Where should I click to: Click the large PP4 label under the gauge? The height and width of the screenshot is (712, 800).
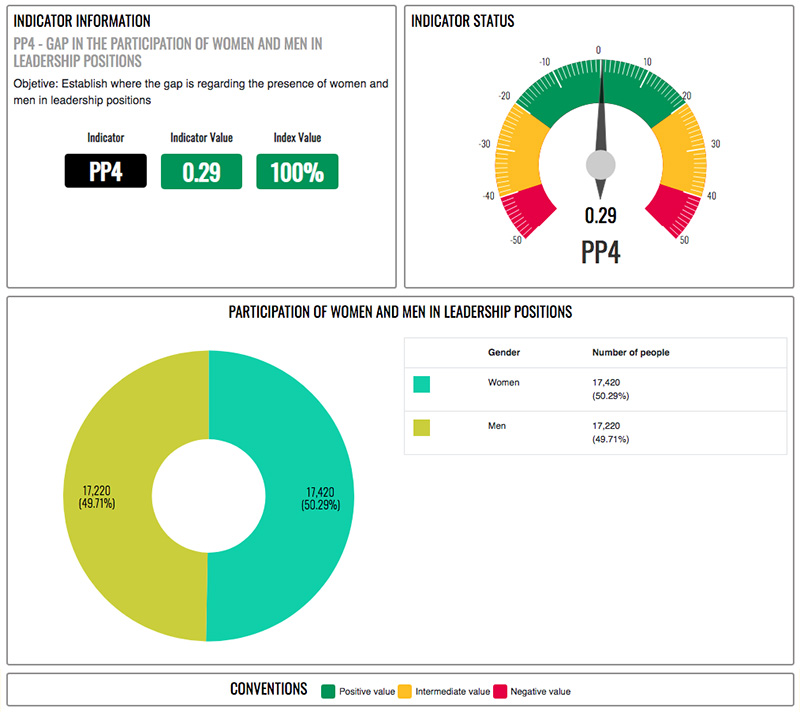(x=600, y=250)
